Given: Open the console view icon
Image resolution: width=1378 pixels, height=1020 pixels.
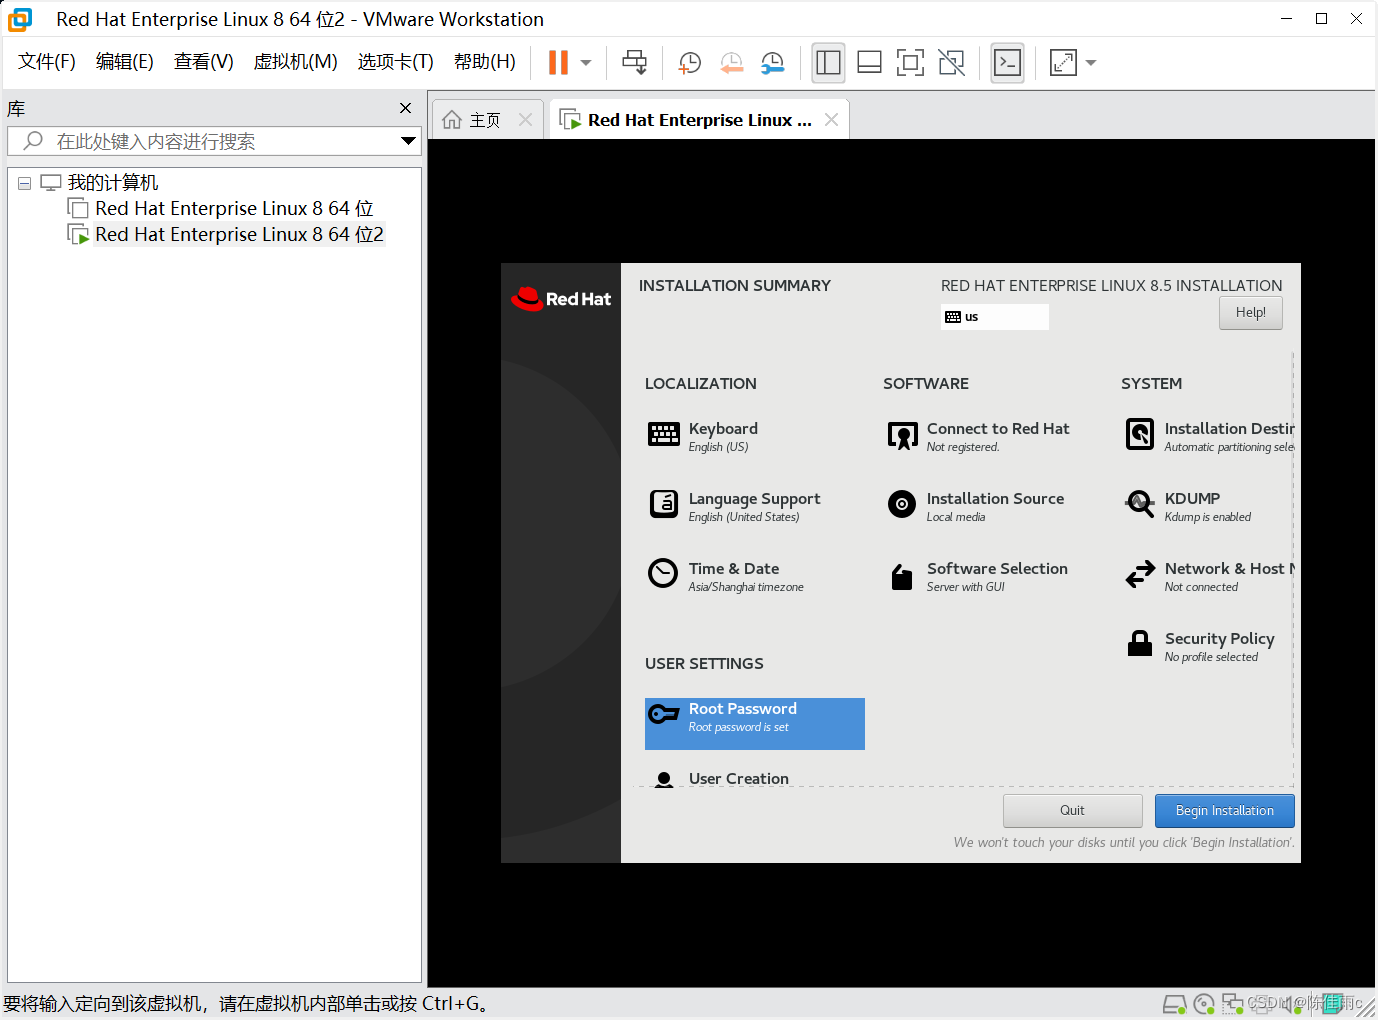Looking at the screenshot, I should (1007, 62).
